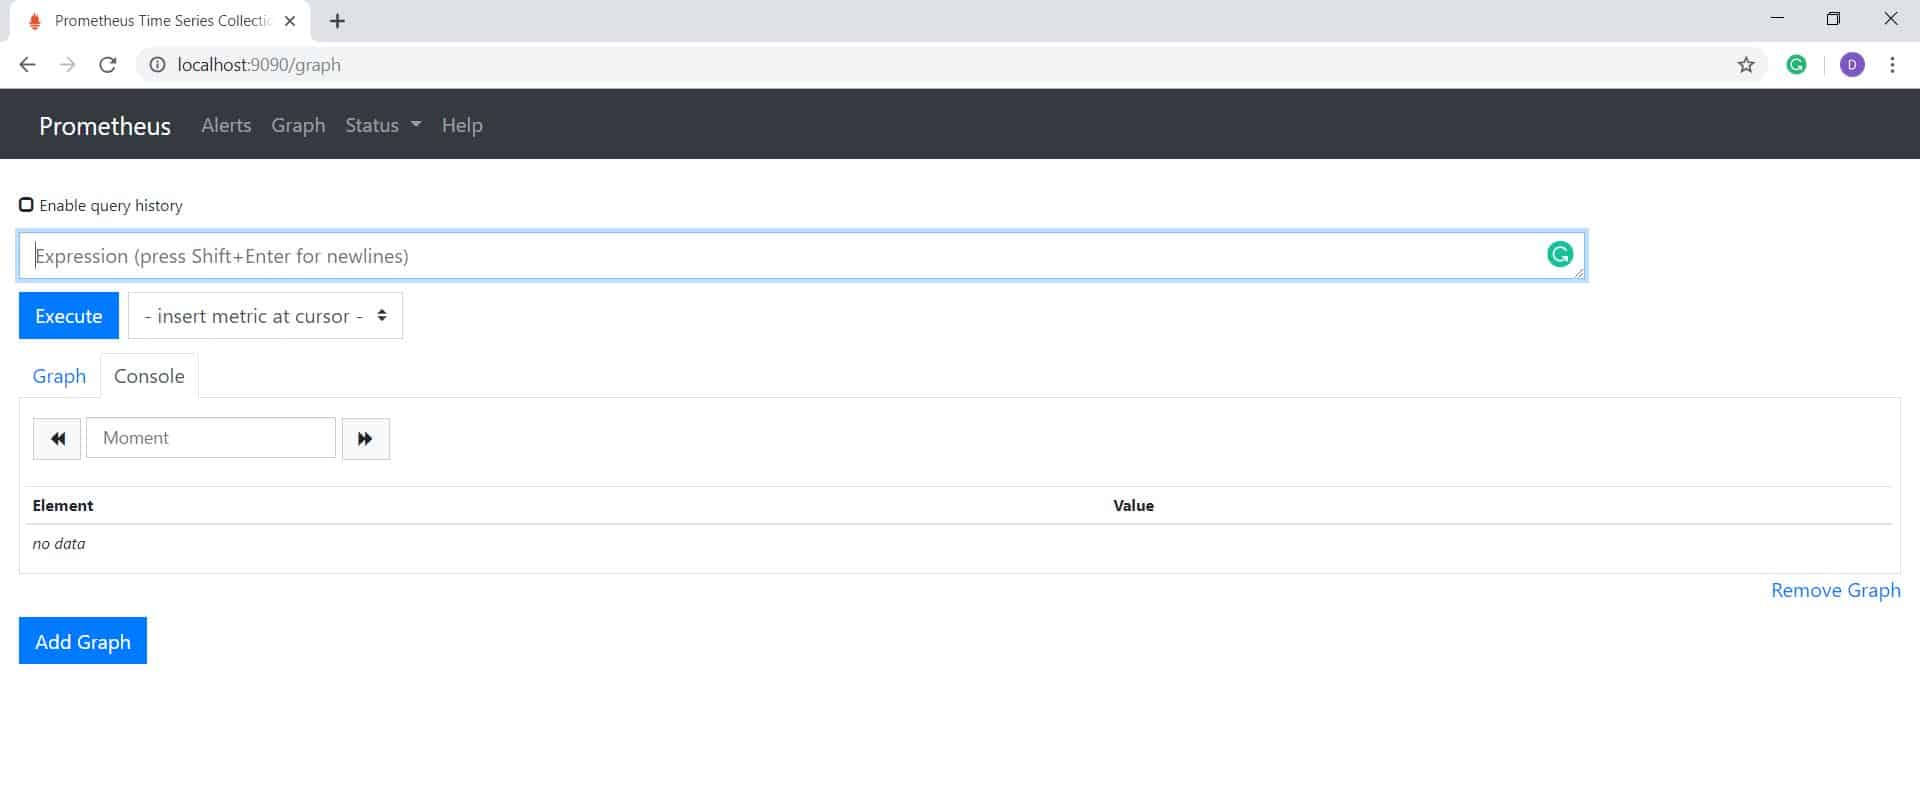
Task: Click Prometheus flame favicon on tab
Action: (x=35, y=21)
